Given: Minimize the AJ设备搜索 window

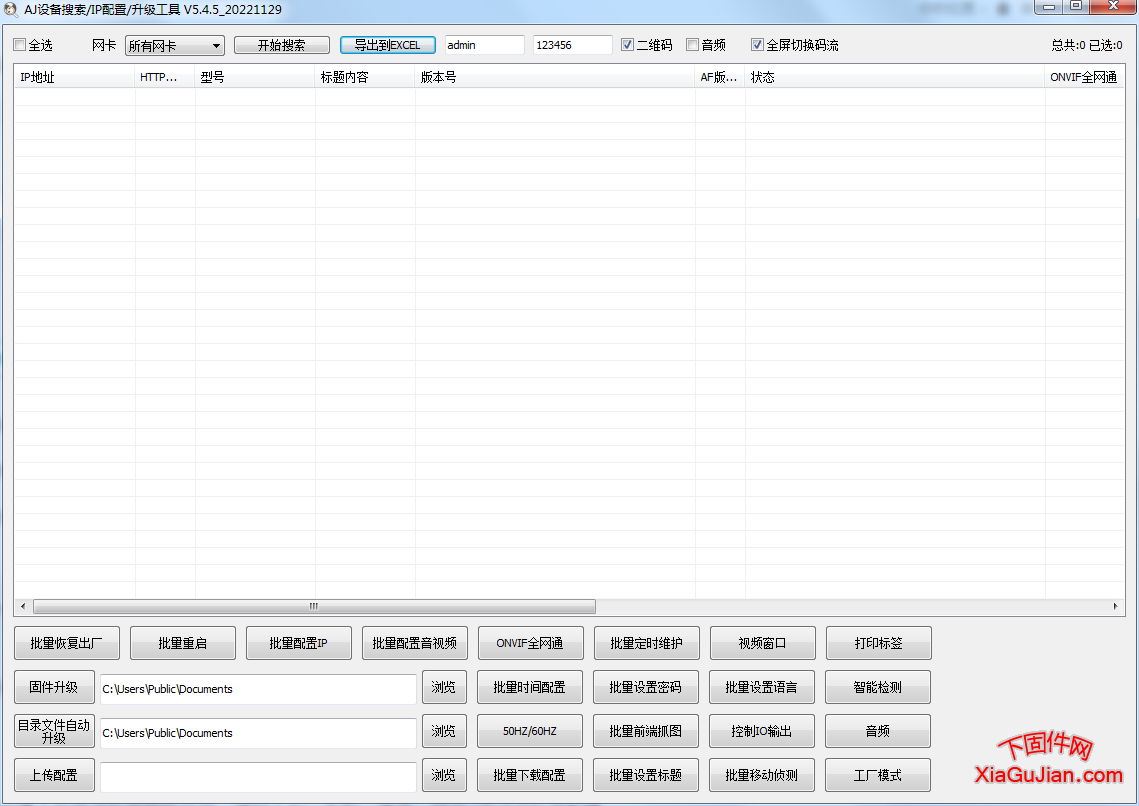Looking at the screenshot, I should [x=1049, y=7].
